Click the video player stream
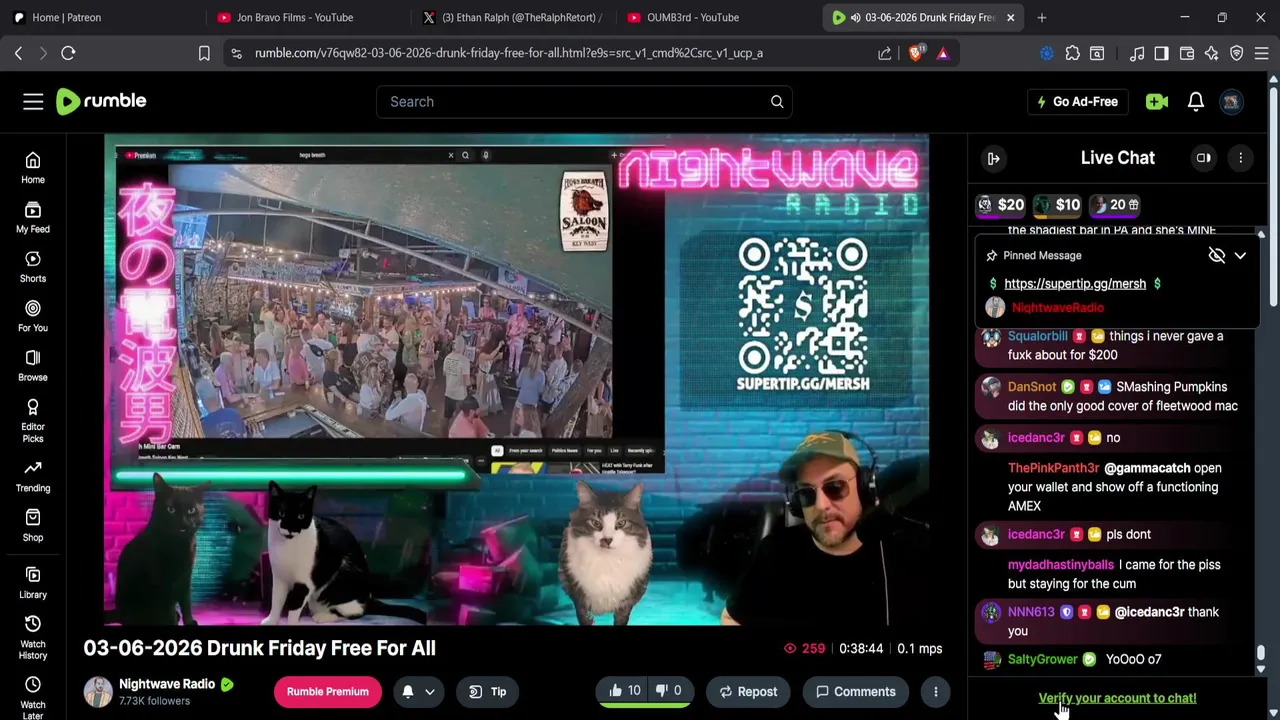This screenshot has width=1280, height=720. 516,380
